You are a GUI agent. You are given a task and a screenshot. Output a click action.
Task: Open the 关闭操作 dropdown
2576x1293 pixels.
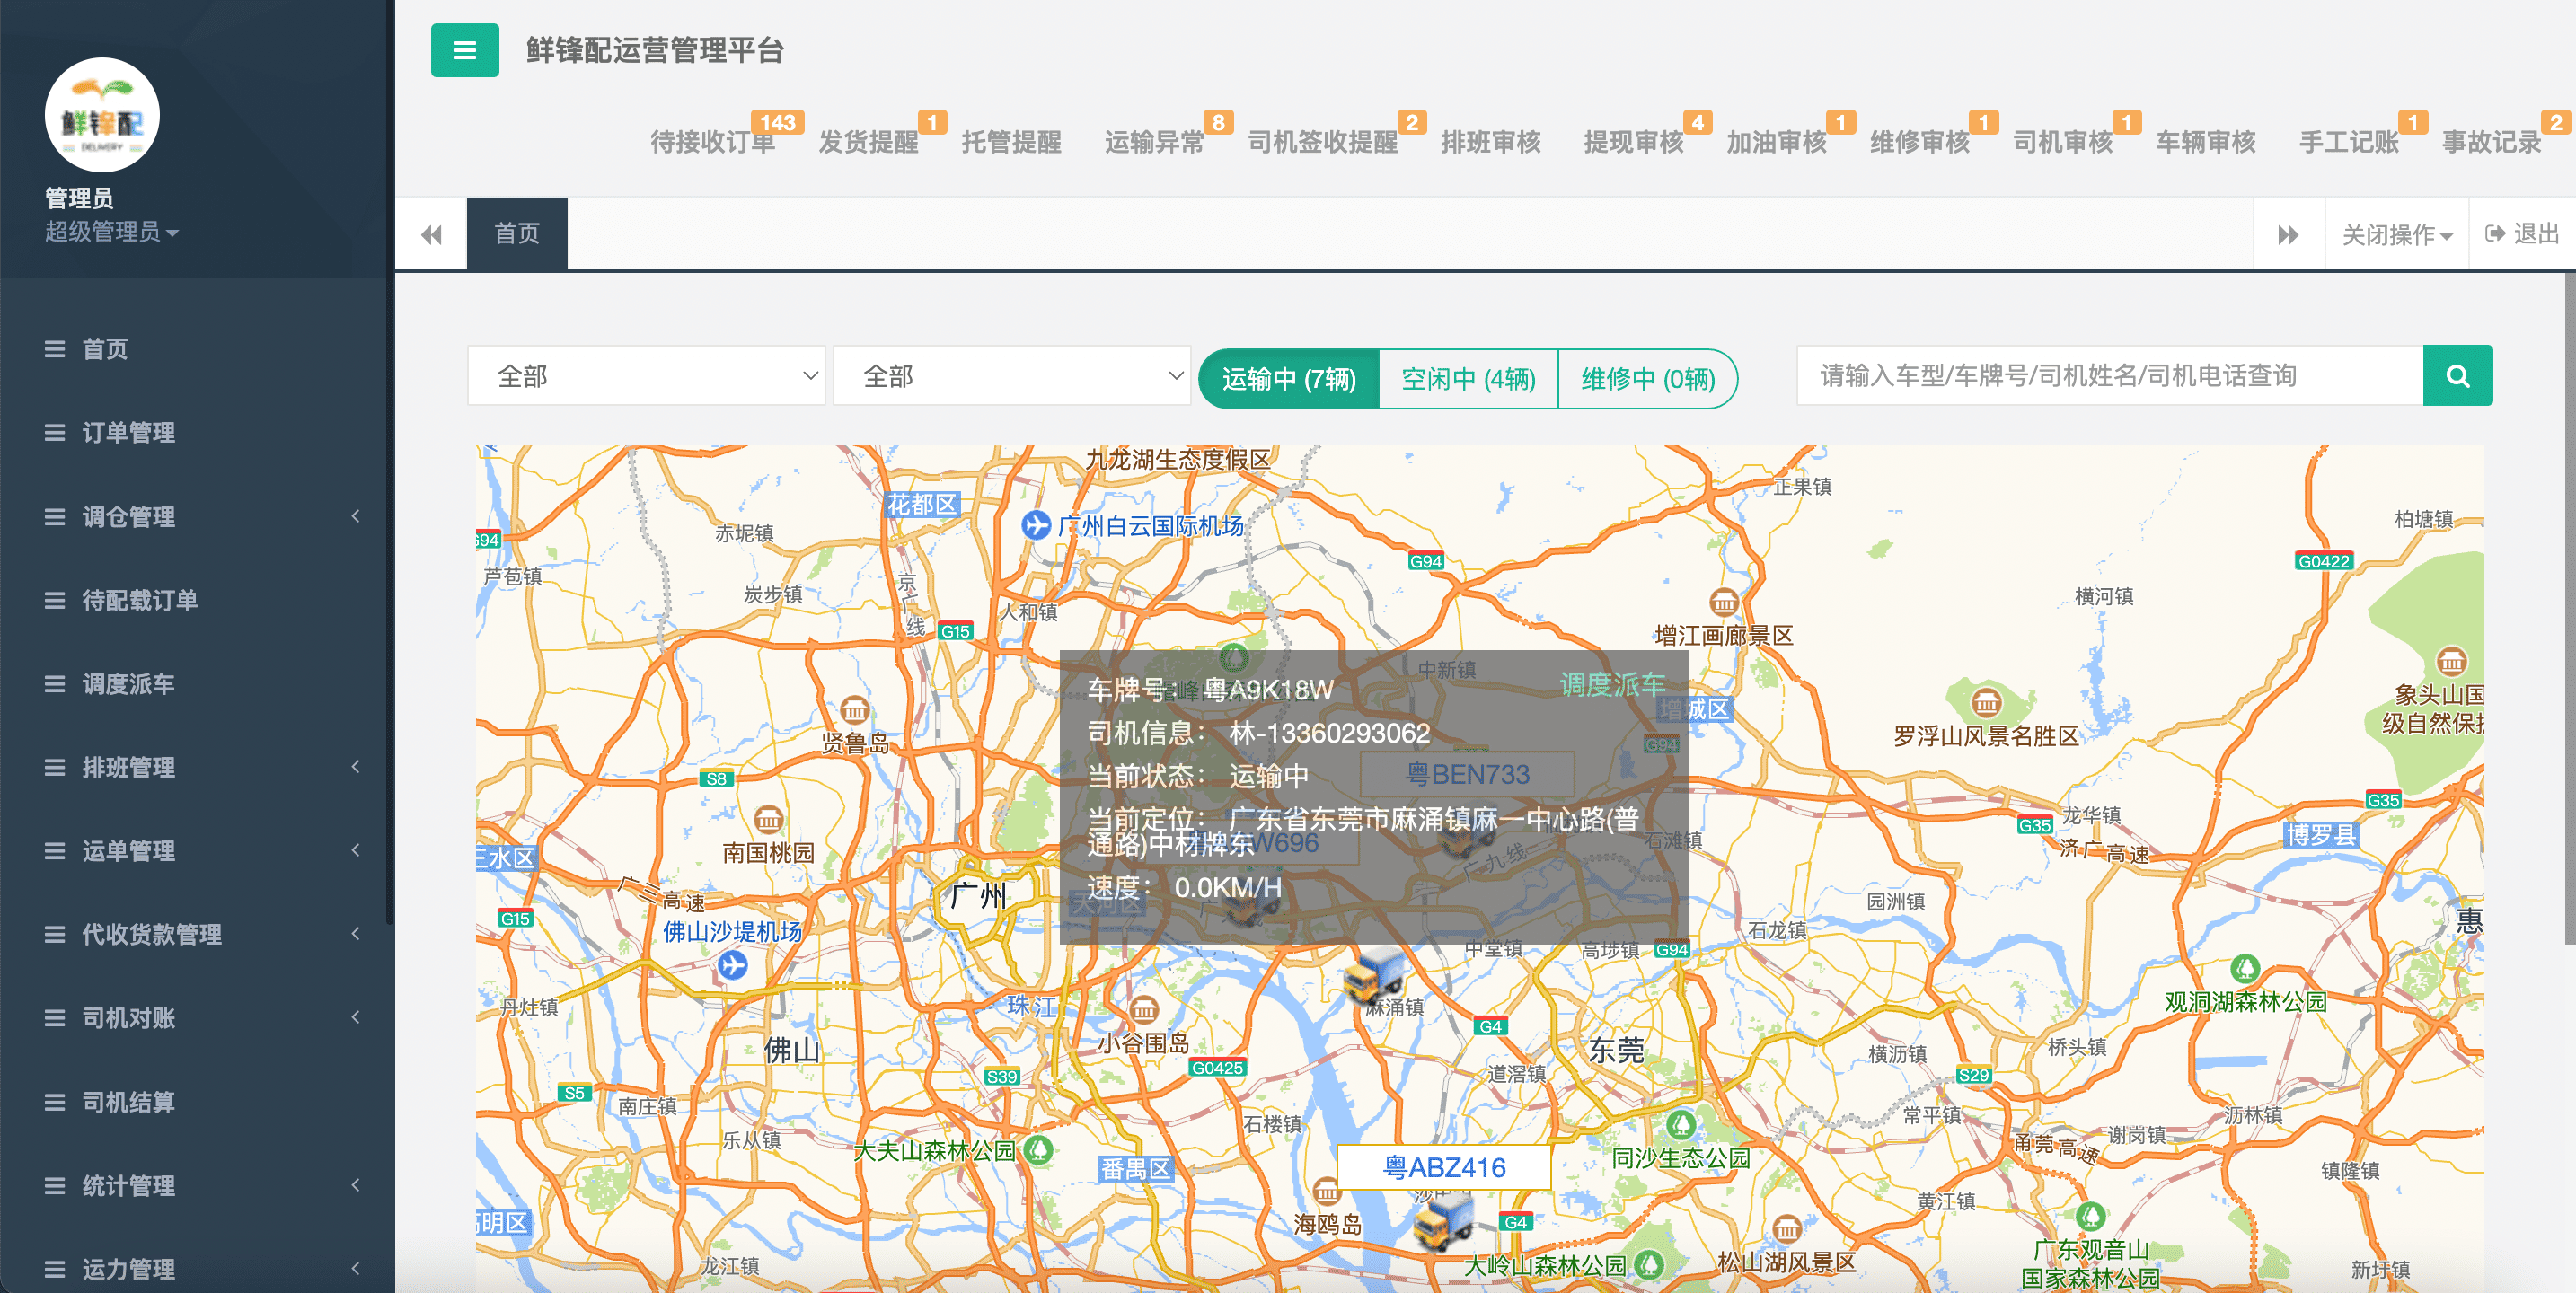2397,234
